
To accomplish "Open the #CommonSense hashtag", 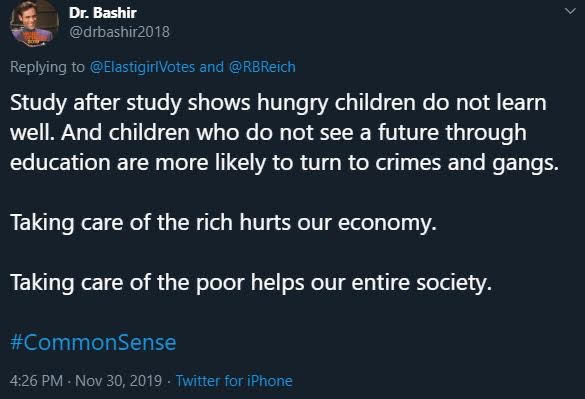I will pyautogui.click(x=93, y=342).
